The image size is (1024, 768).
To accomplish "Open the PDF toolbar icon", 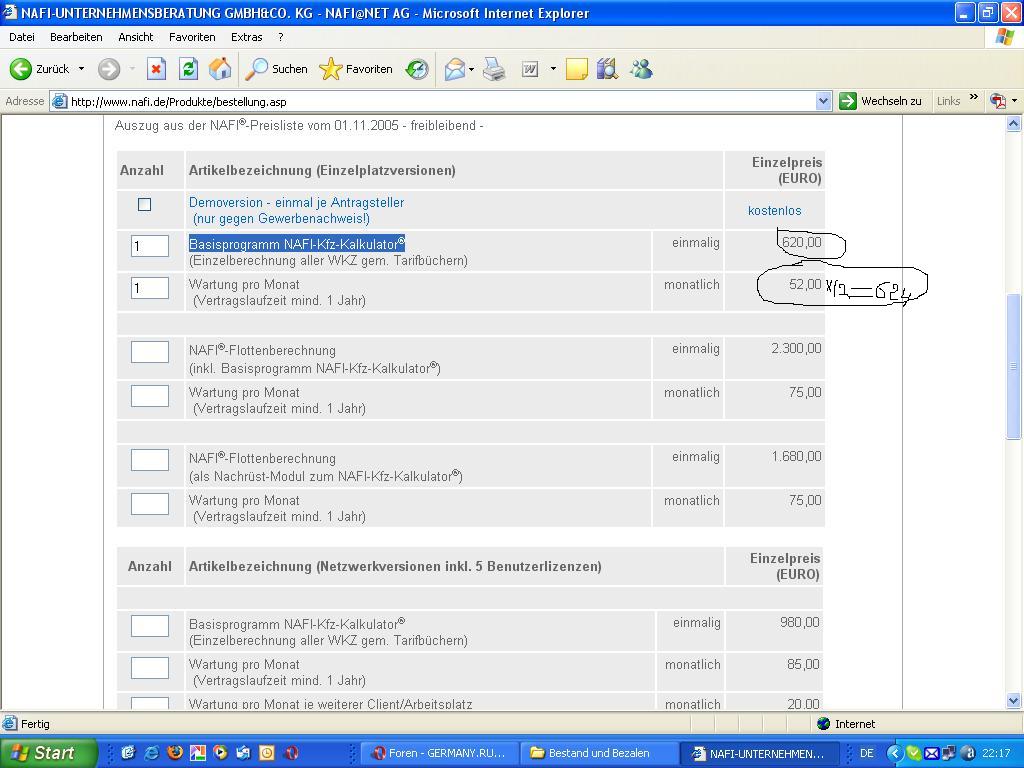I will (x=997, y=101).
